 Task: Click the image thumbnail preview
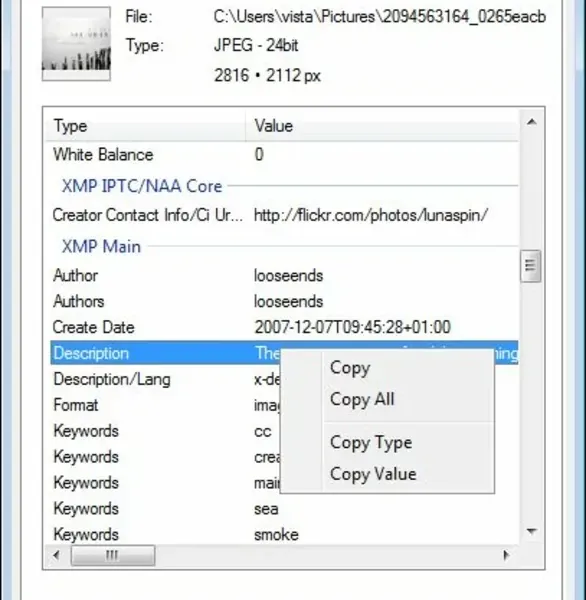[76, 44]
